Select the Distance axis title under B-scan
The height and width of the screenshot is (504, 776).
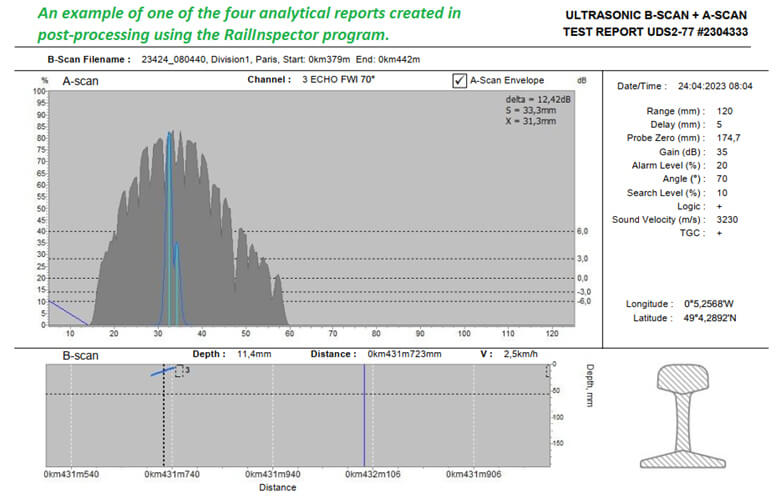[x=278, y=488]
